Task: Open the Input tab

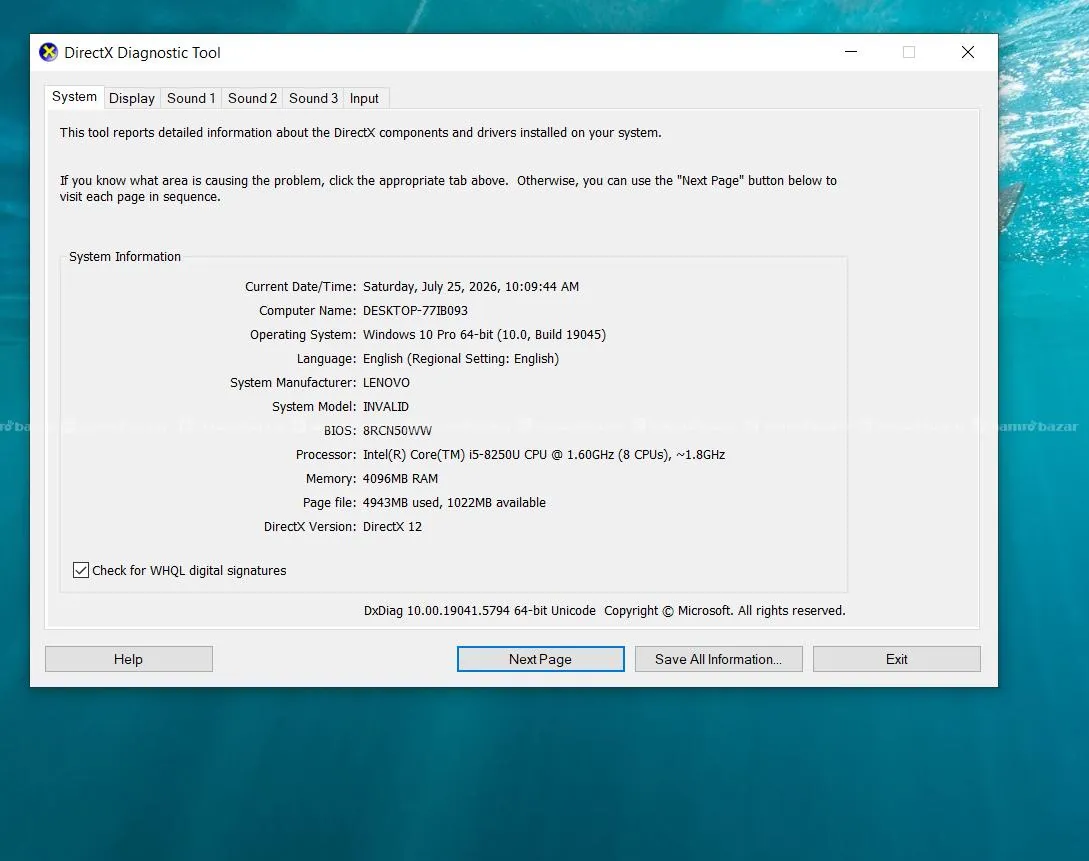Action: pos(364,98)
